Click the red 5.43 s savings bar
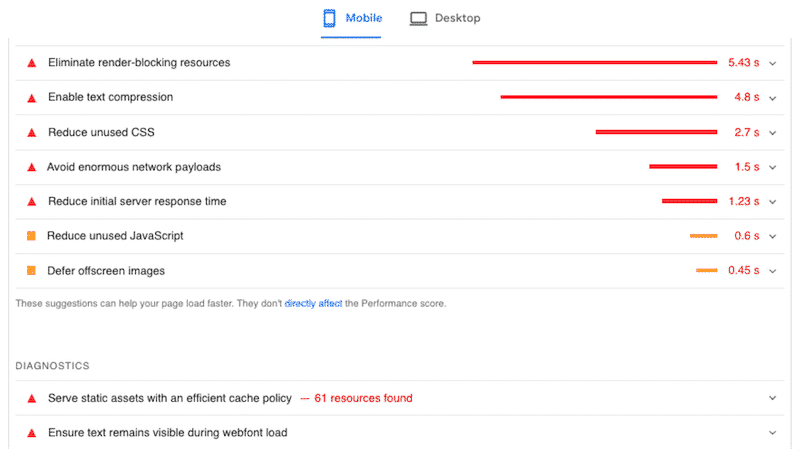The image size is (800, 451). click(594, 63)
